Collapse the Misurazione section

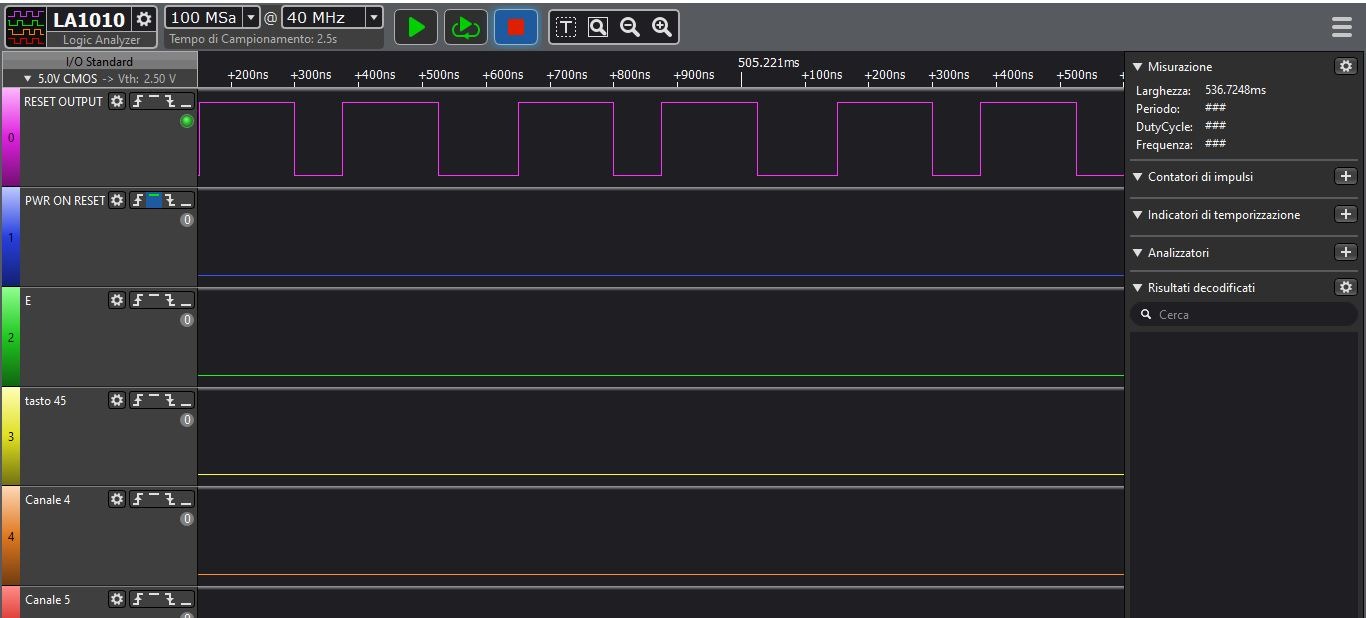click(x=1137, y=67)
